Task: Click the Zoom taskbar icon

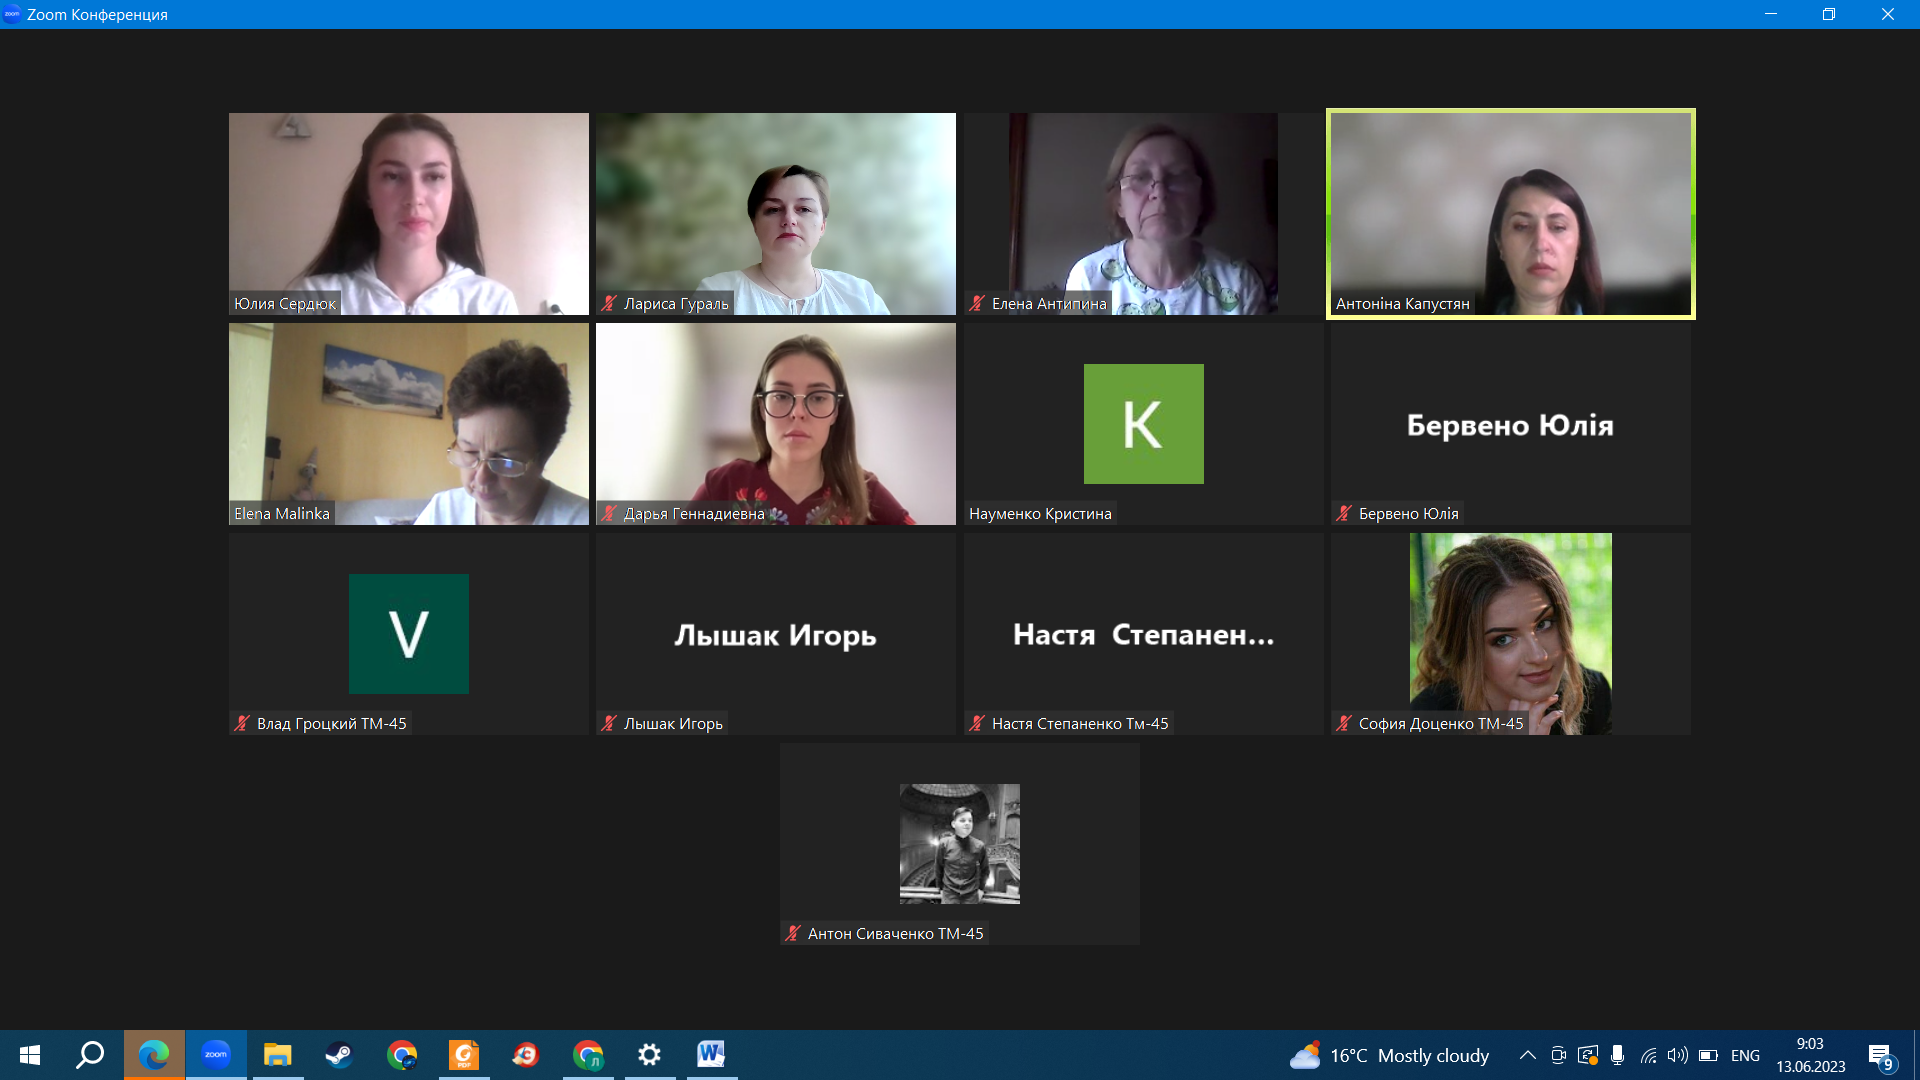Action: [x=216, y=1055]
